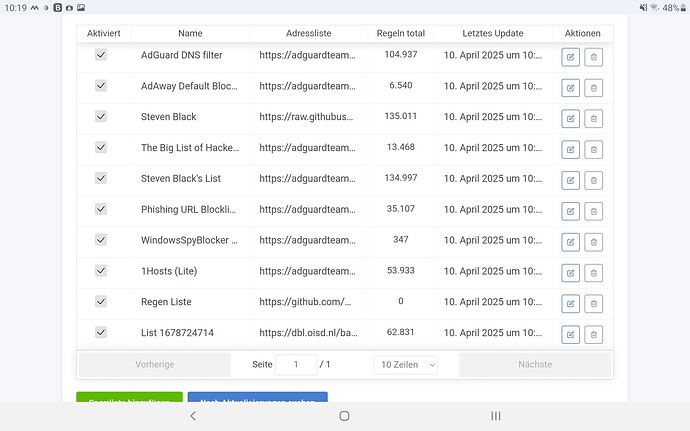
Task: Select the https://dbl.oisd.nl address cell
Action: click(308, 333)
